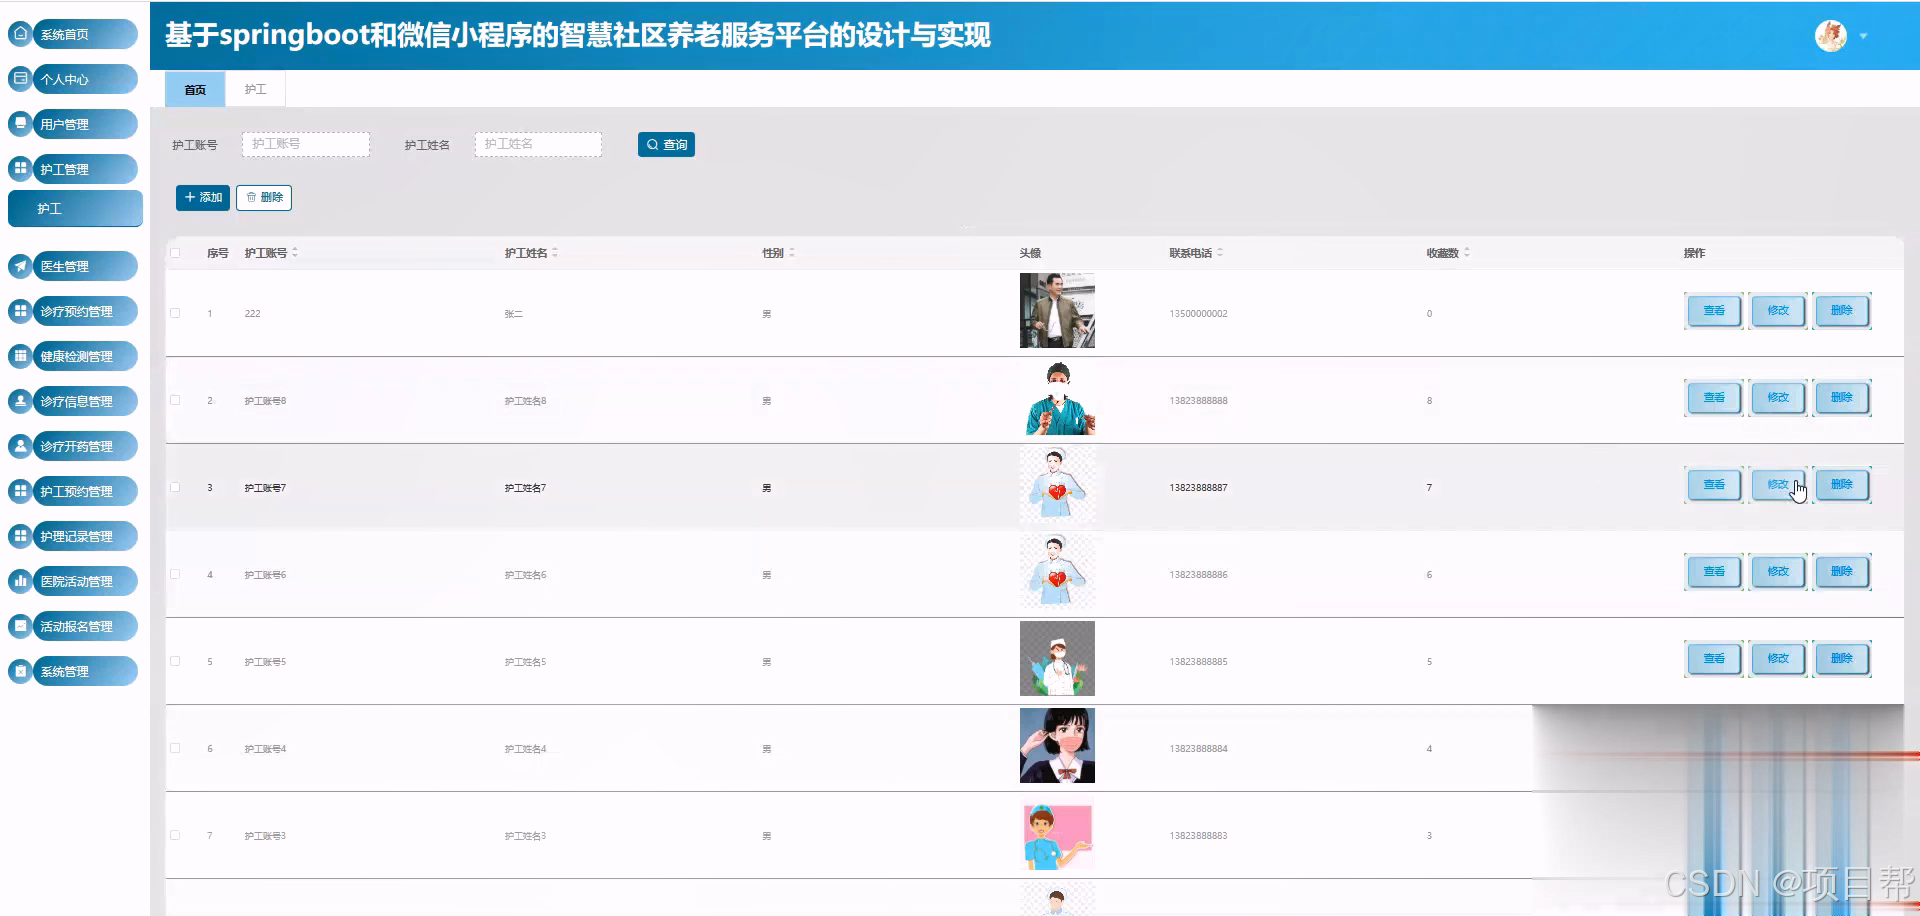
Task: Click 修改 for row 222
Action: tap(1778, 311)
